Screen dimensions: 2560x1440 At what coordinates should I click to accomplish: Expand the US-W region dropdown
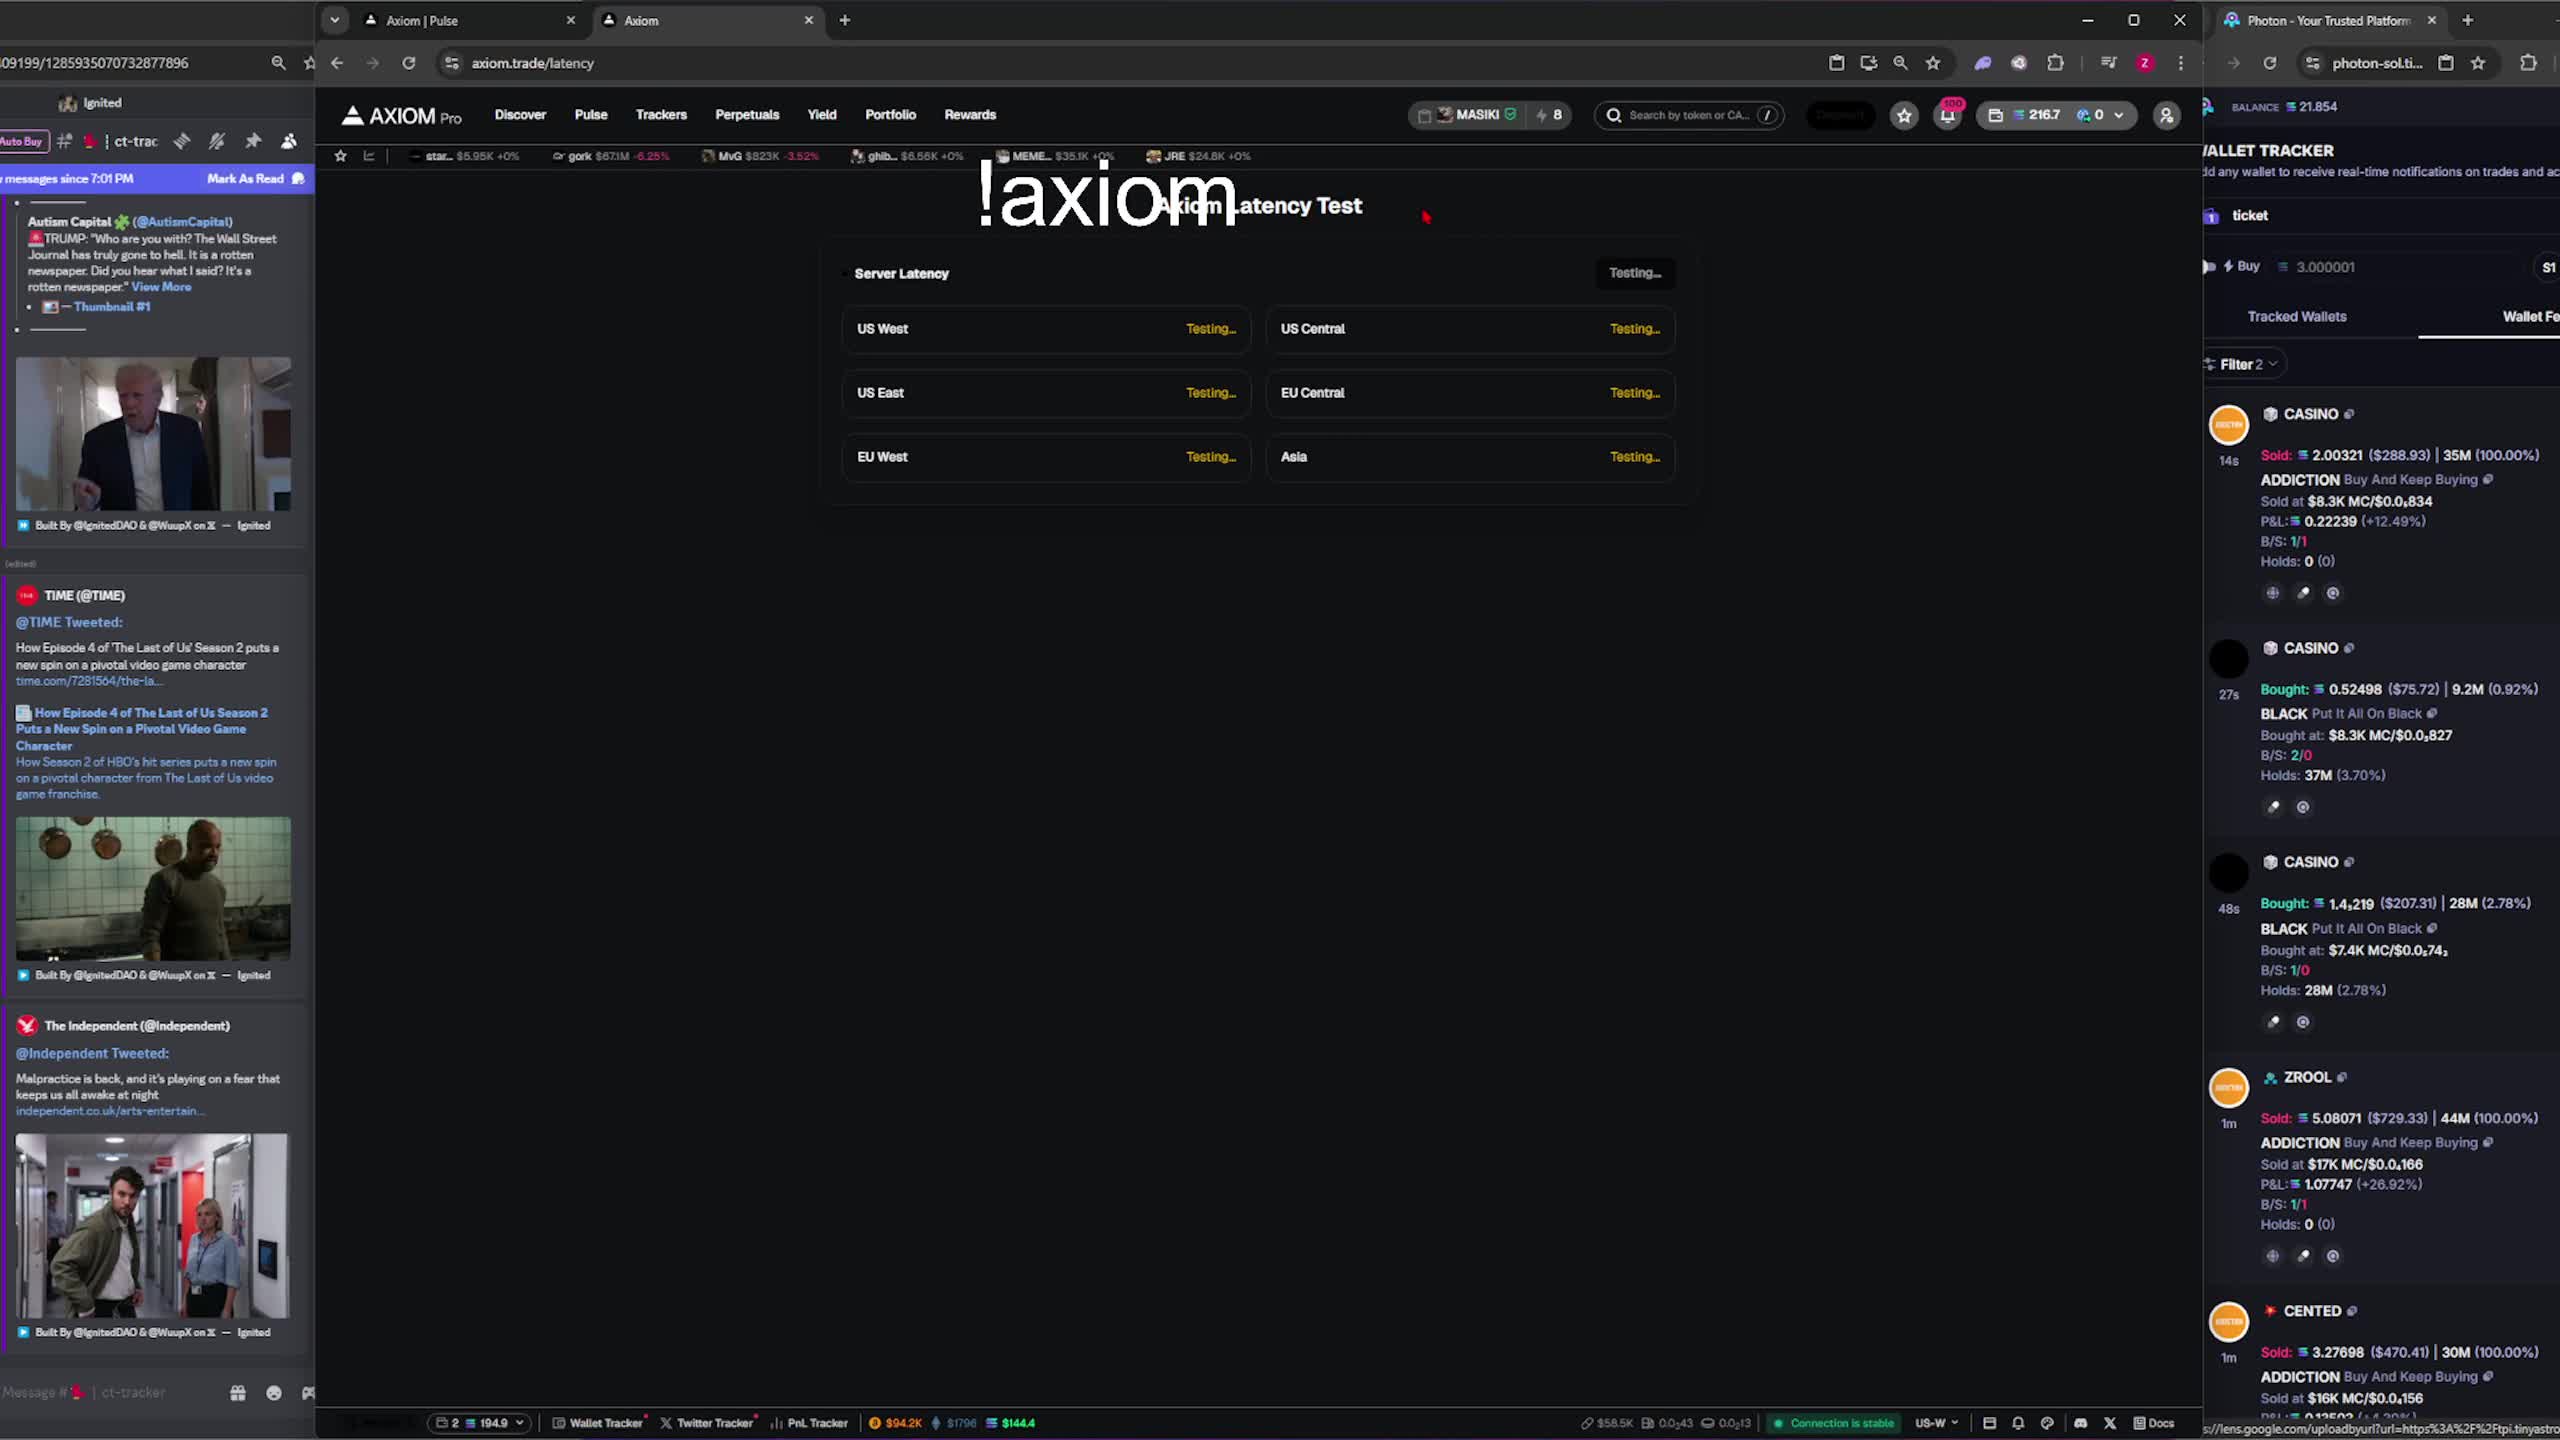point(1936,1423)
